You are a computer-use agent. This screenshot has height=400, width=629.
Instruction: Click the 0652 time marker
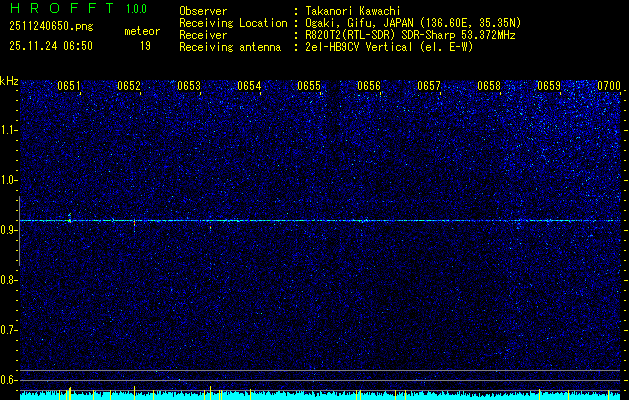pyautogui.click(x=129, y=86)
